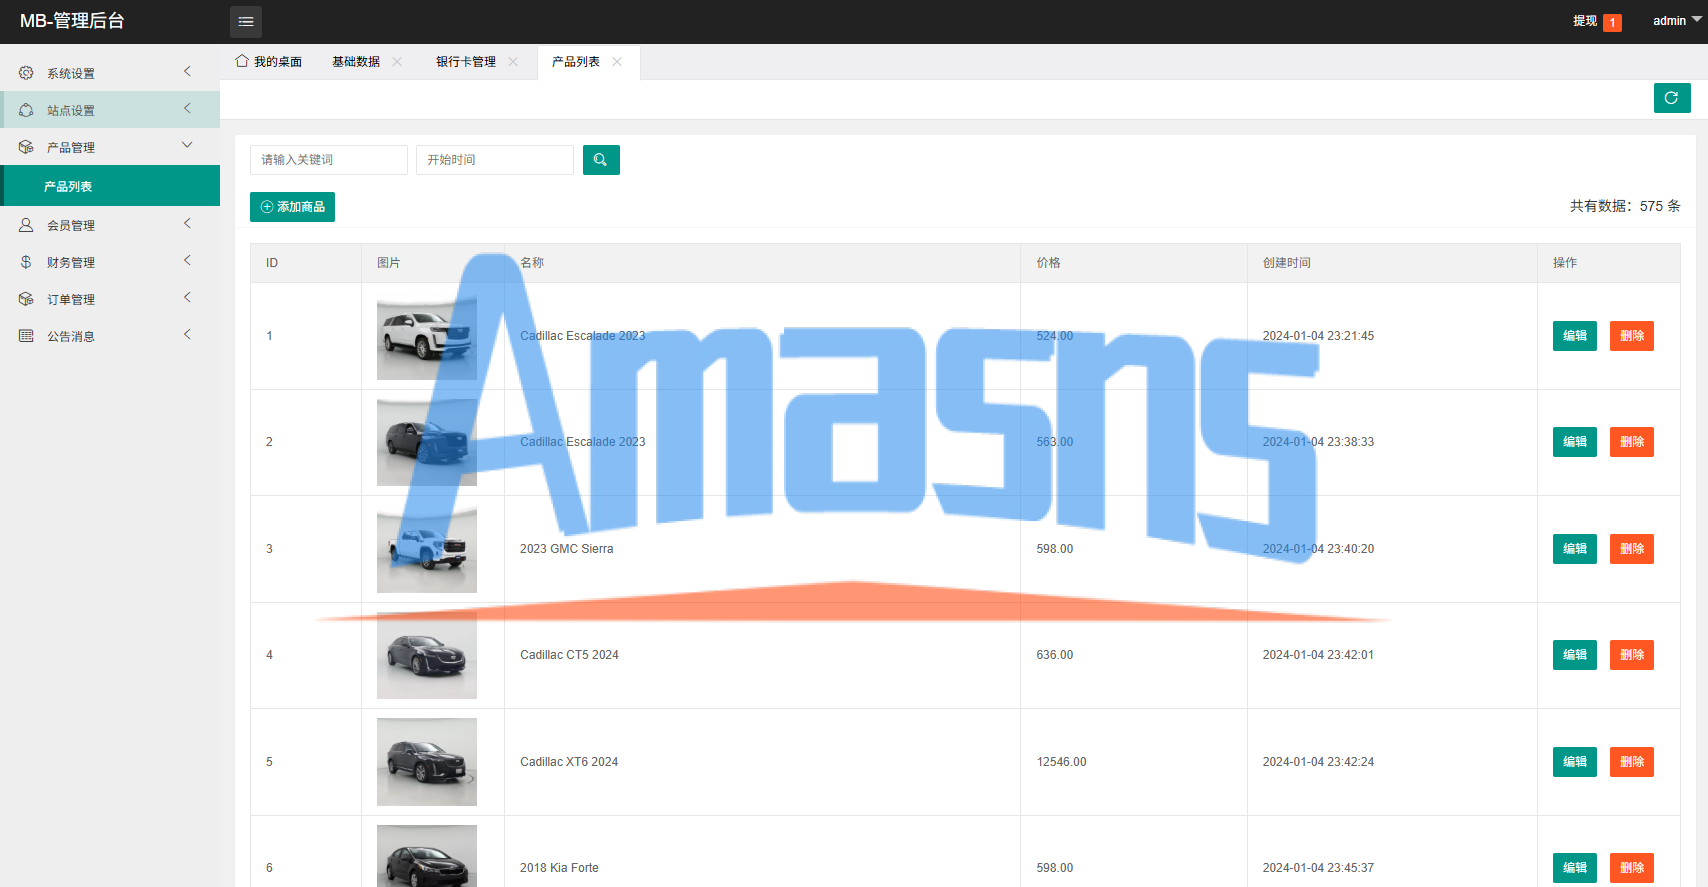Viewport: 1708px width, 887px height.
Task: Click the 系统设置 gear icon
Action: [x=26, y=73]
